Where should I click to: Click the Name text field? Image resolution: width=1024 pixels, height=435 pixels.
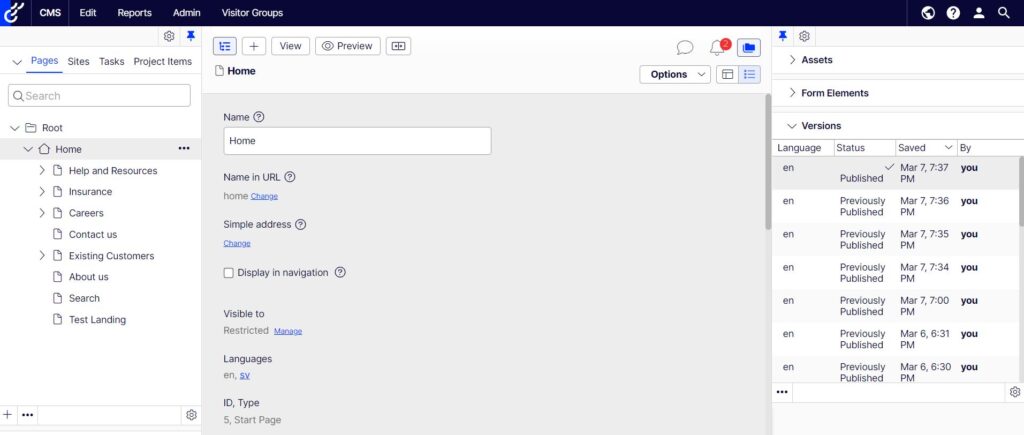(357, 141)
